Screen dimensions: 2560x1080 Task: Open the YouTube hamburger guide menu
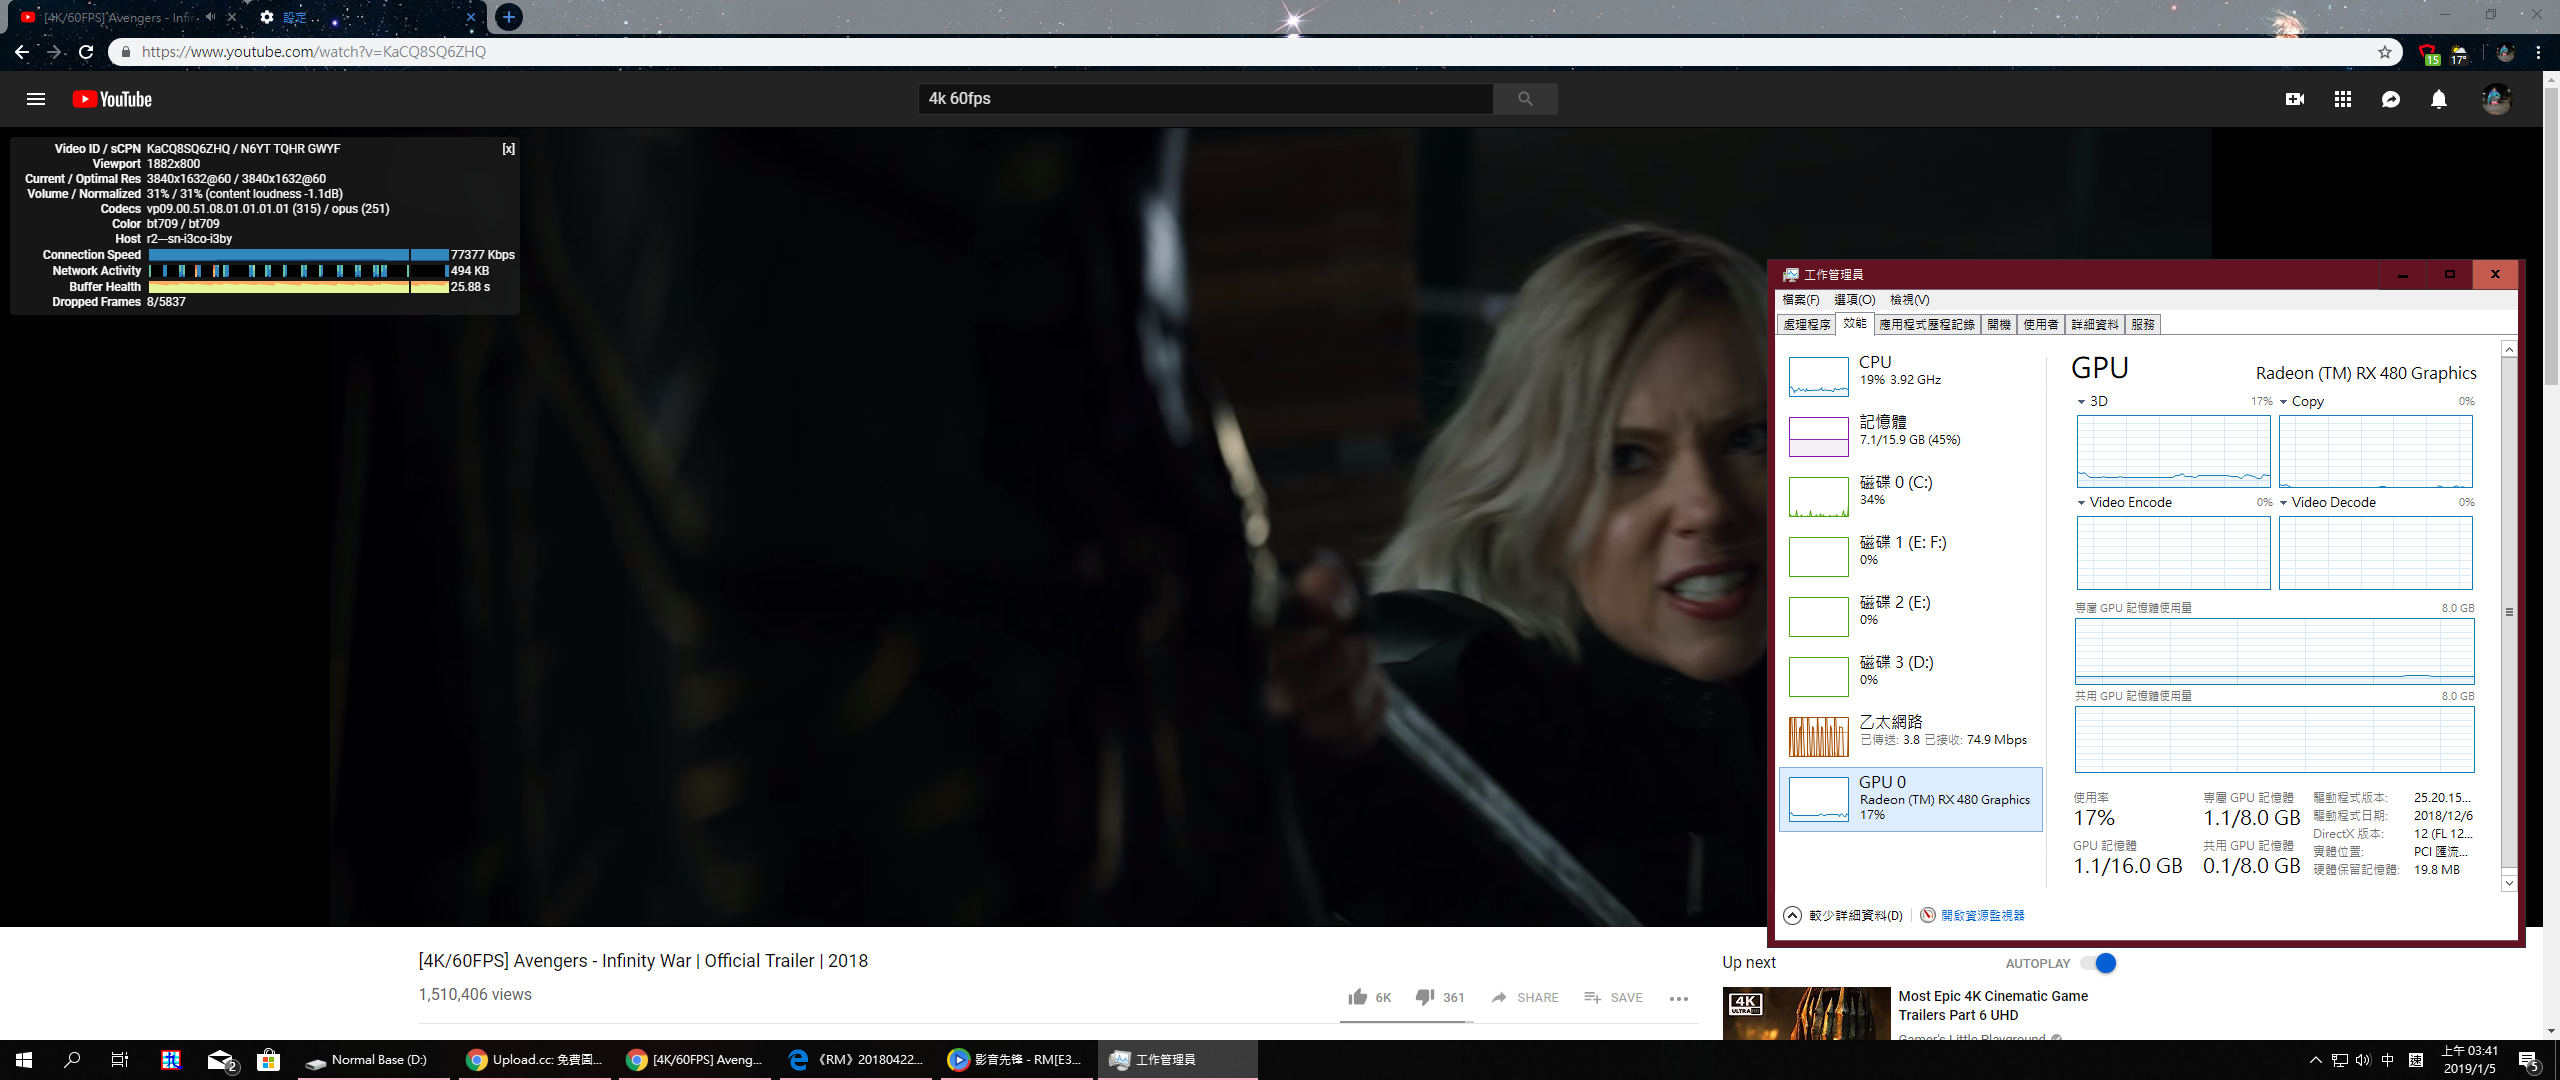click(36, 99)
